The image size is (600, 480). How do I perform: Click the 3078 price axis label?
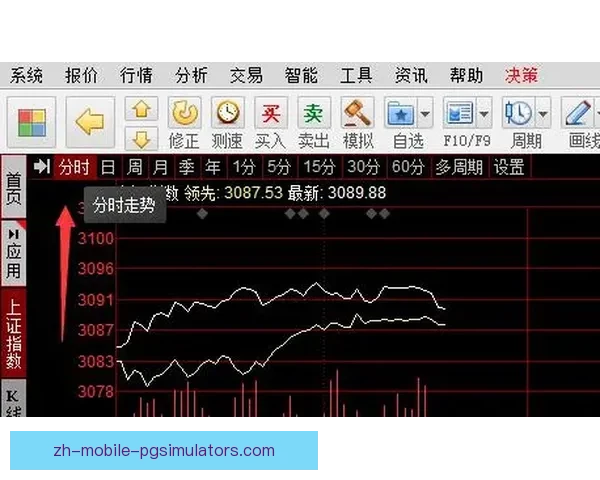96,391
